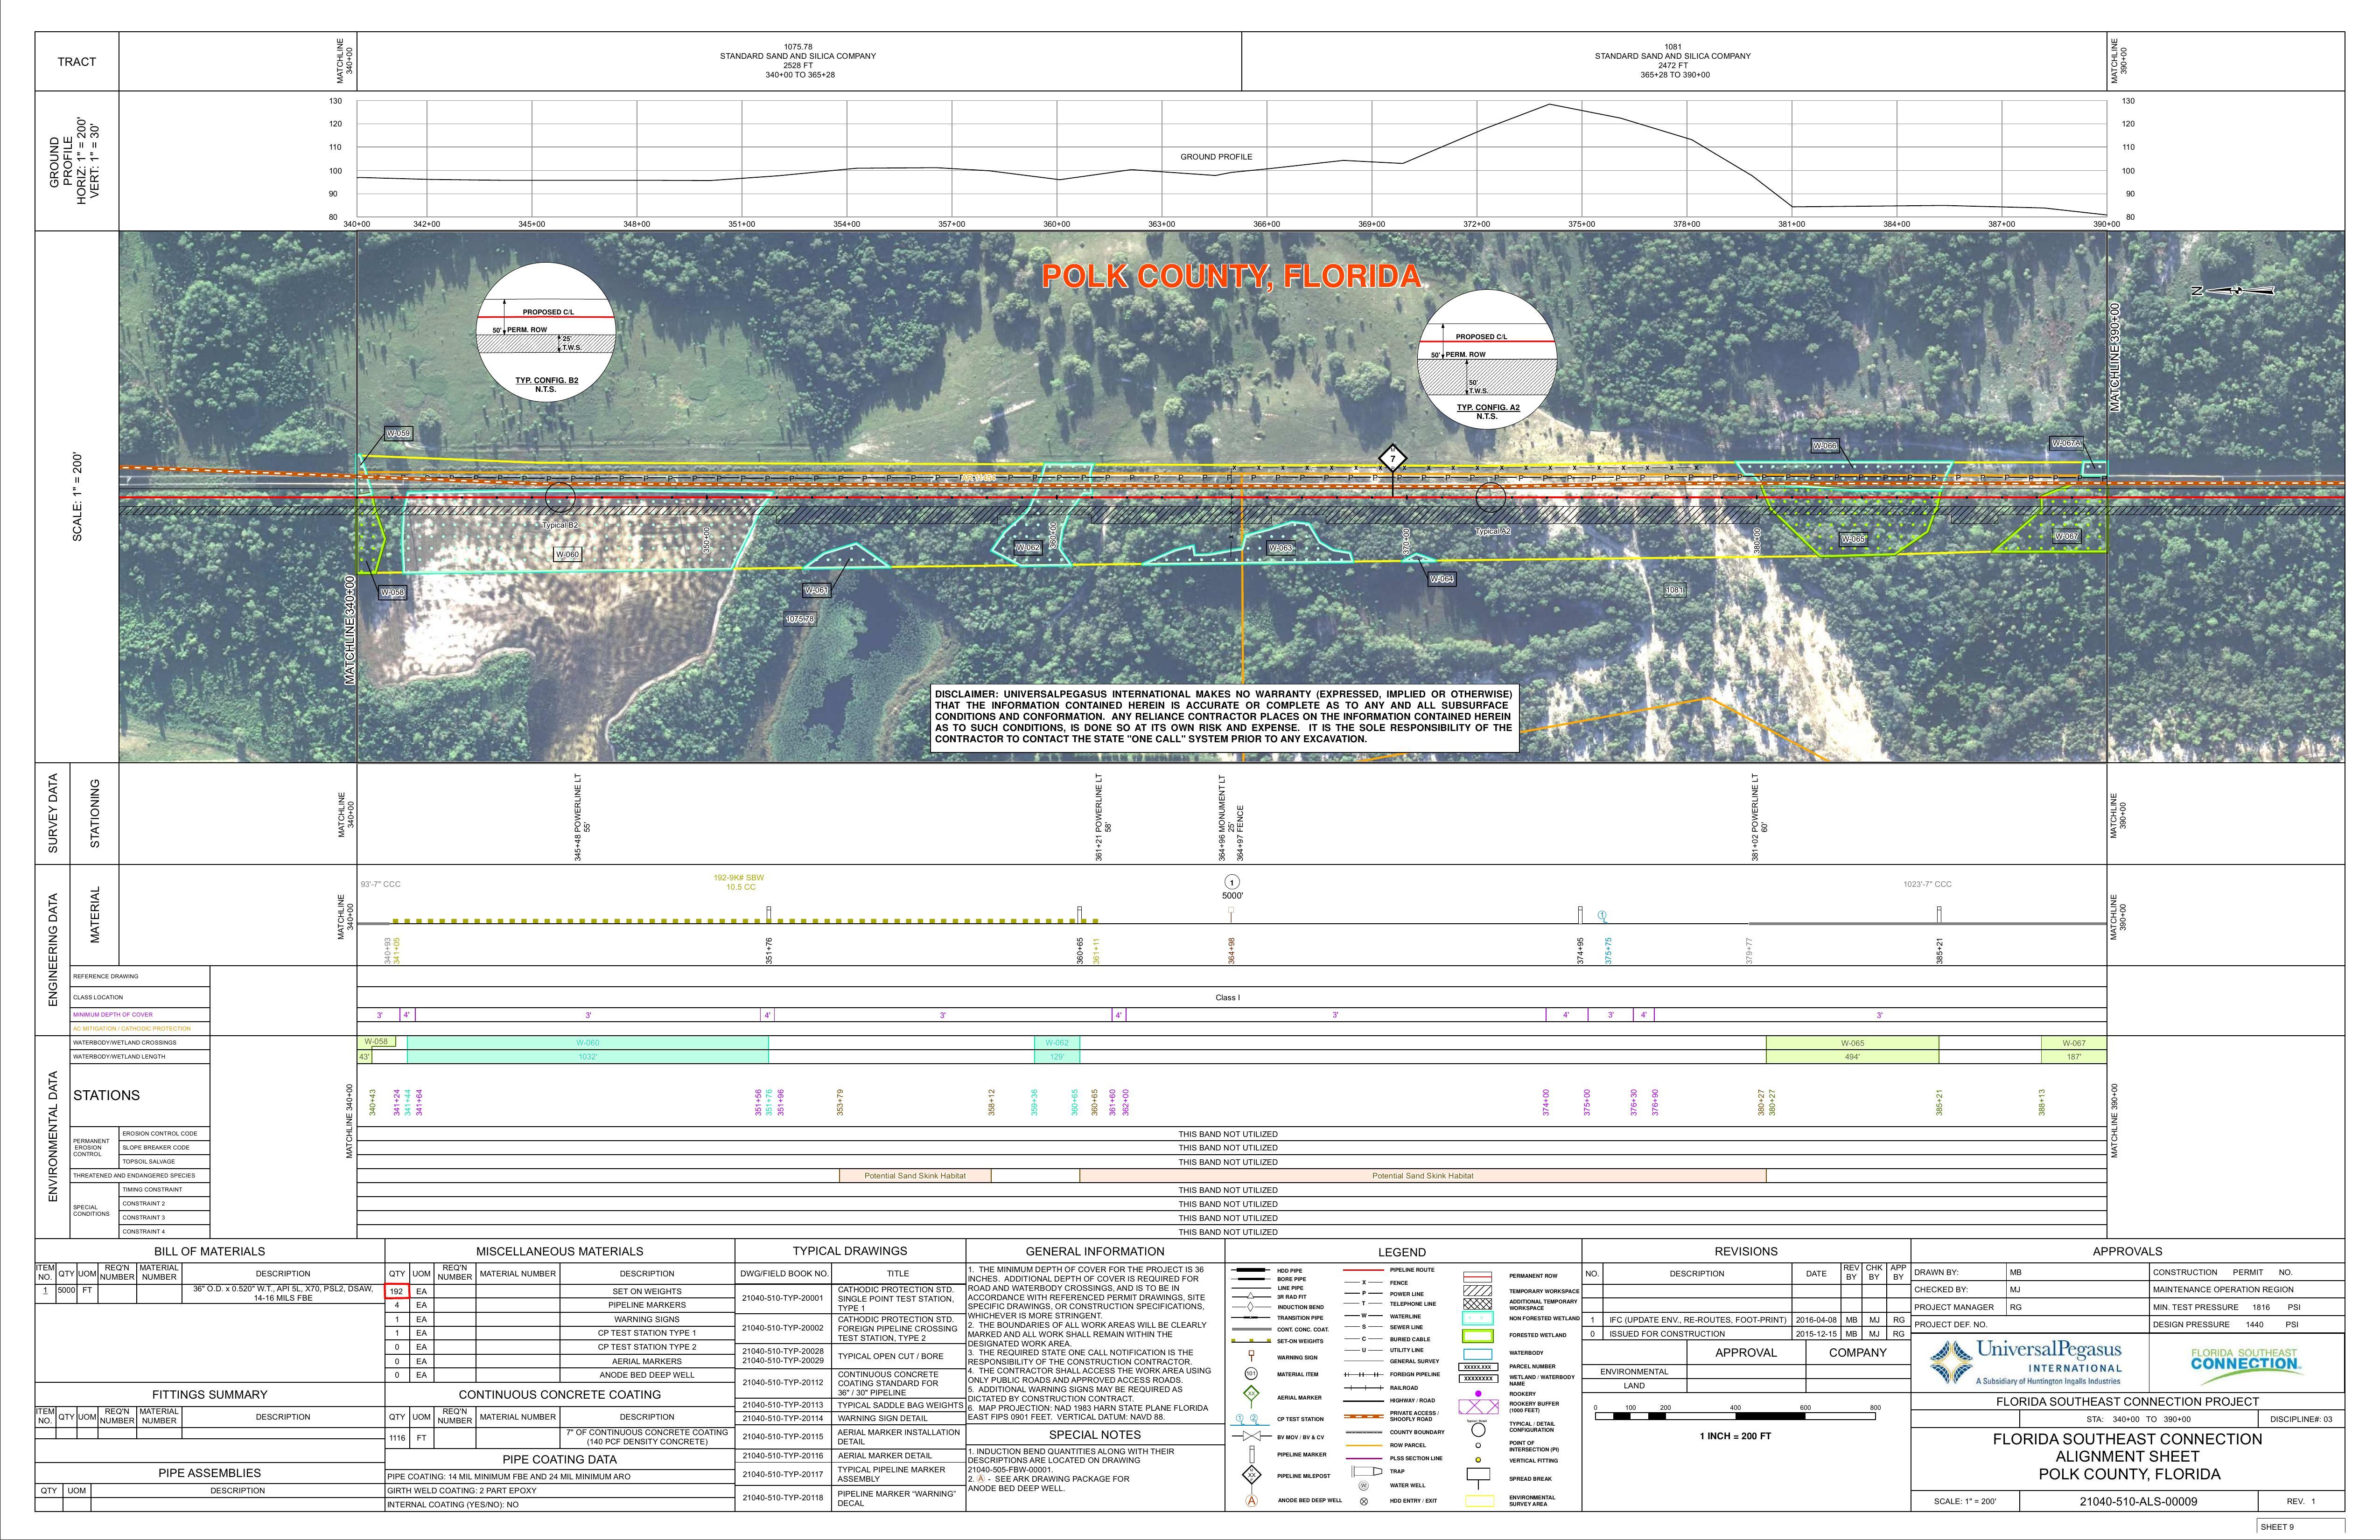Viewport: 2380px width, 1540px height.
Task: Click the Non Forested Wetland cyan legend swatch
Action: [x=1478, y=1318]
